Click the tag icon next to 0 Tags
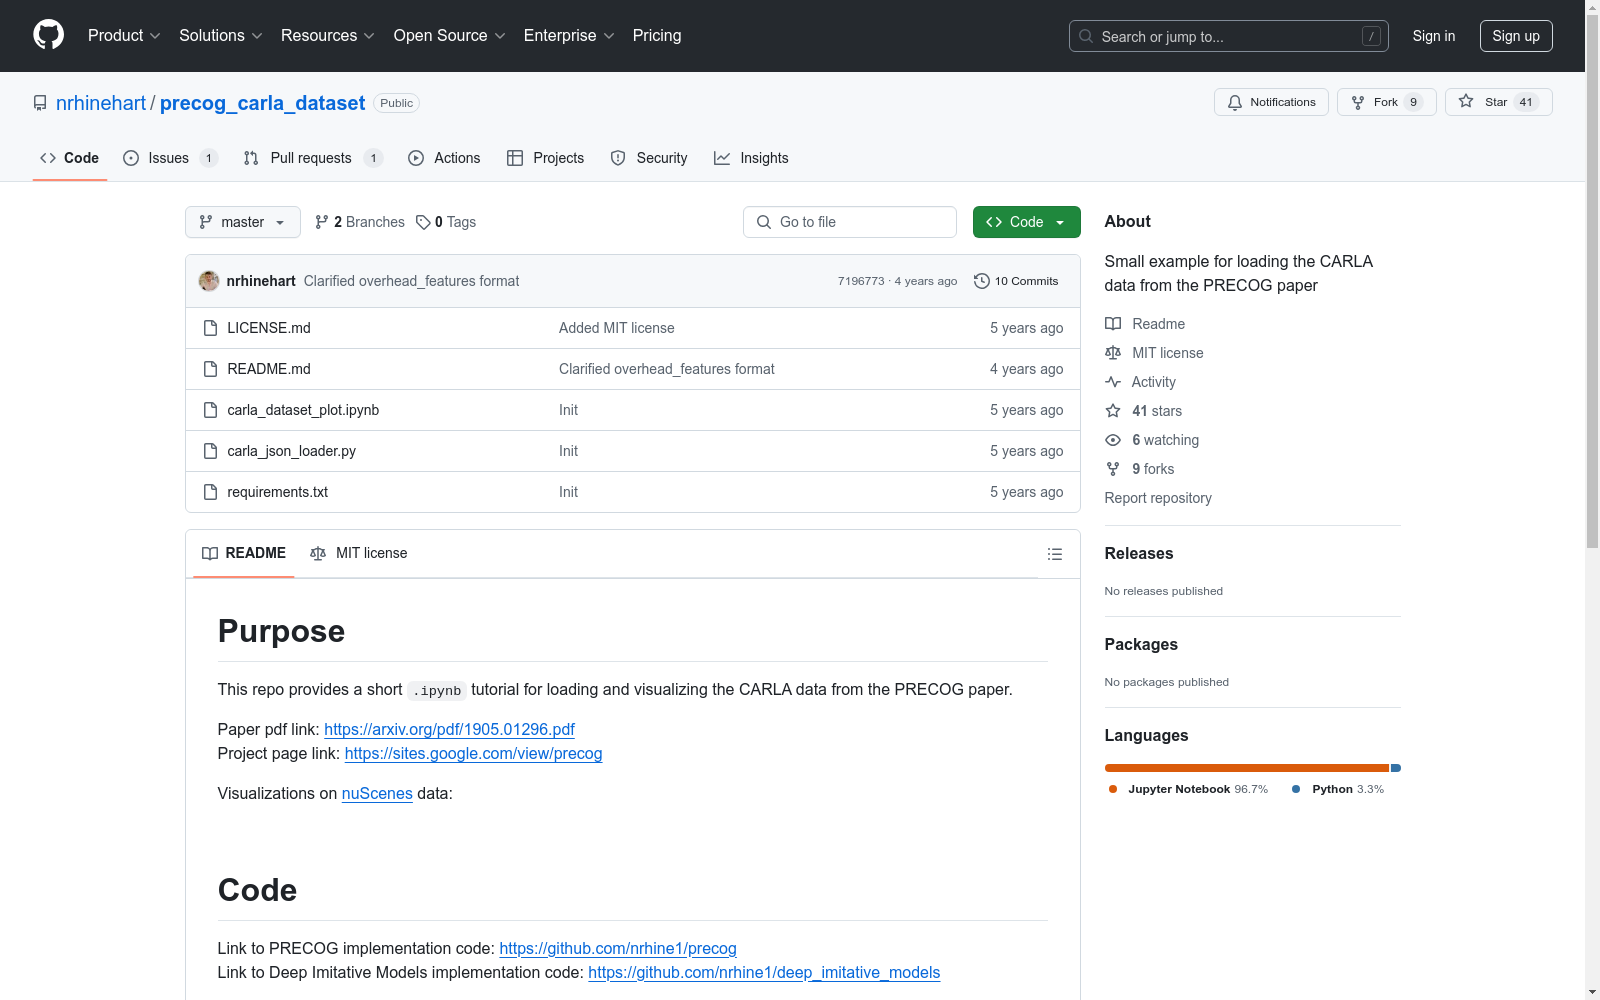Viewport: 1600px width, 1000px height. (x=423, y=222)
